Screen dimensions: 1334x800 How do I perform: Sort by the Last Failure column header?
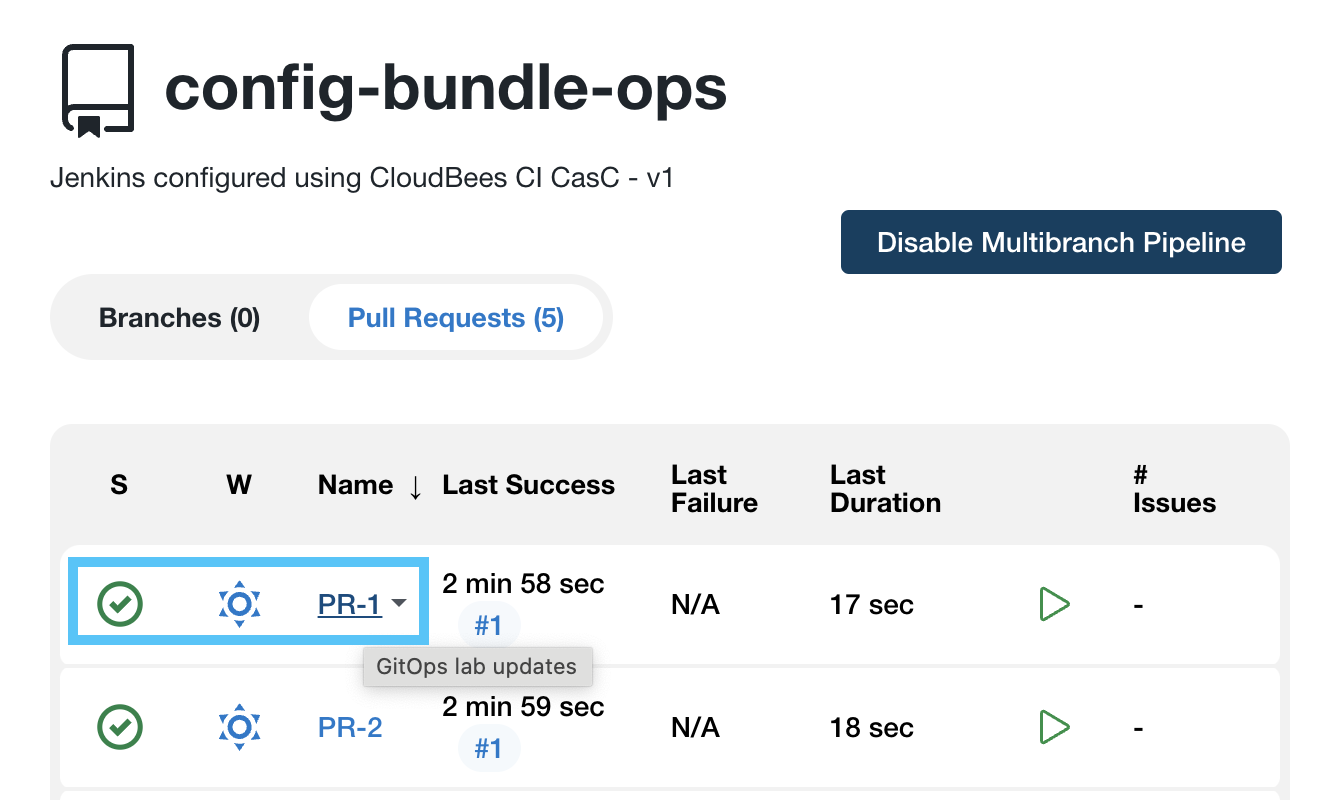coord(714,488)
